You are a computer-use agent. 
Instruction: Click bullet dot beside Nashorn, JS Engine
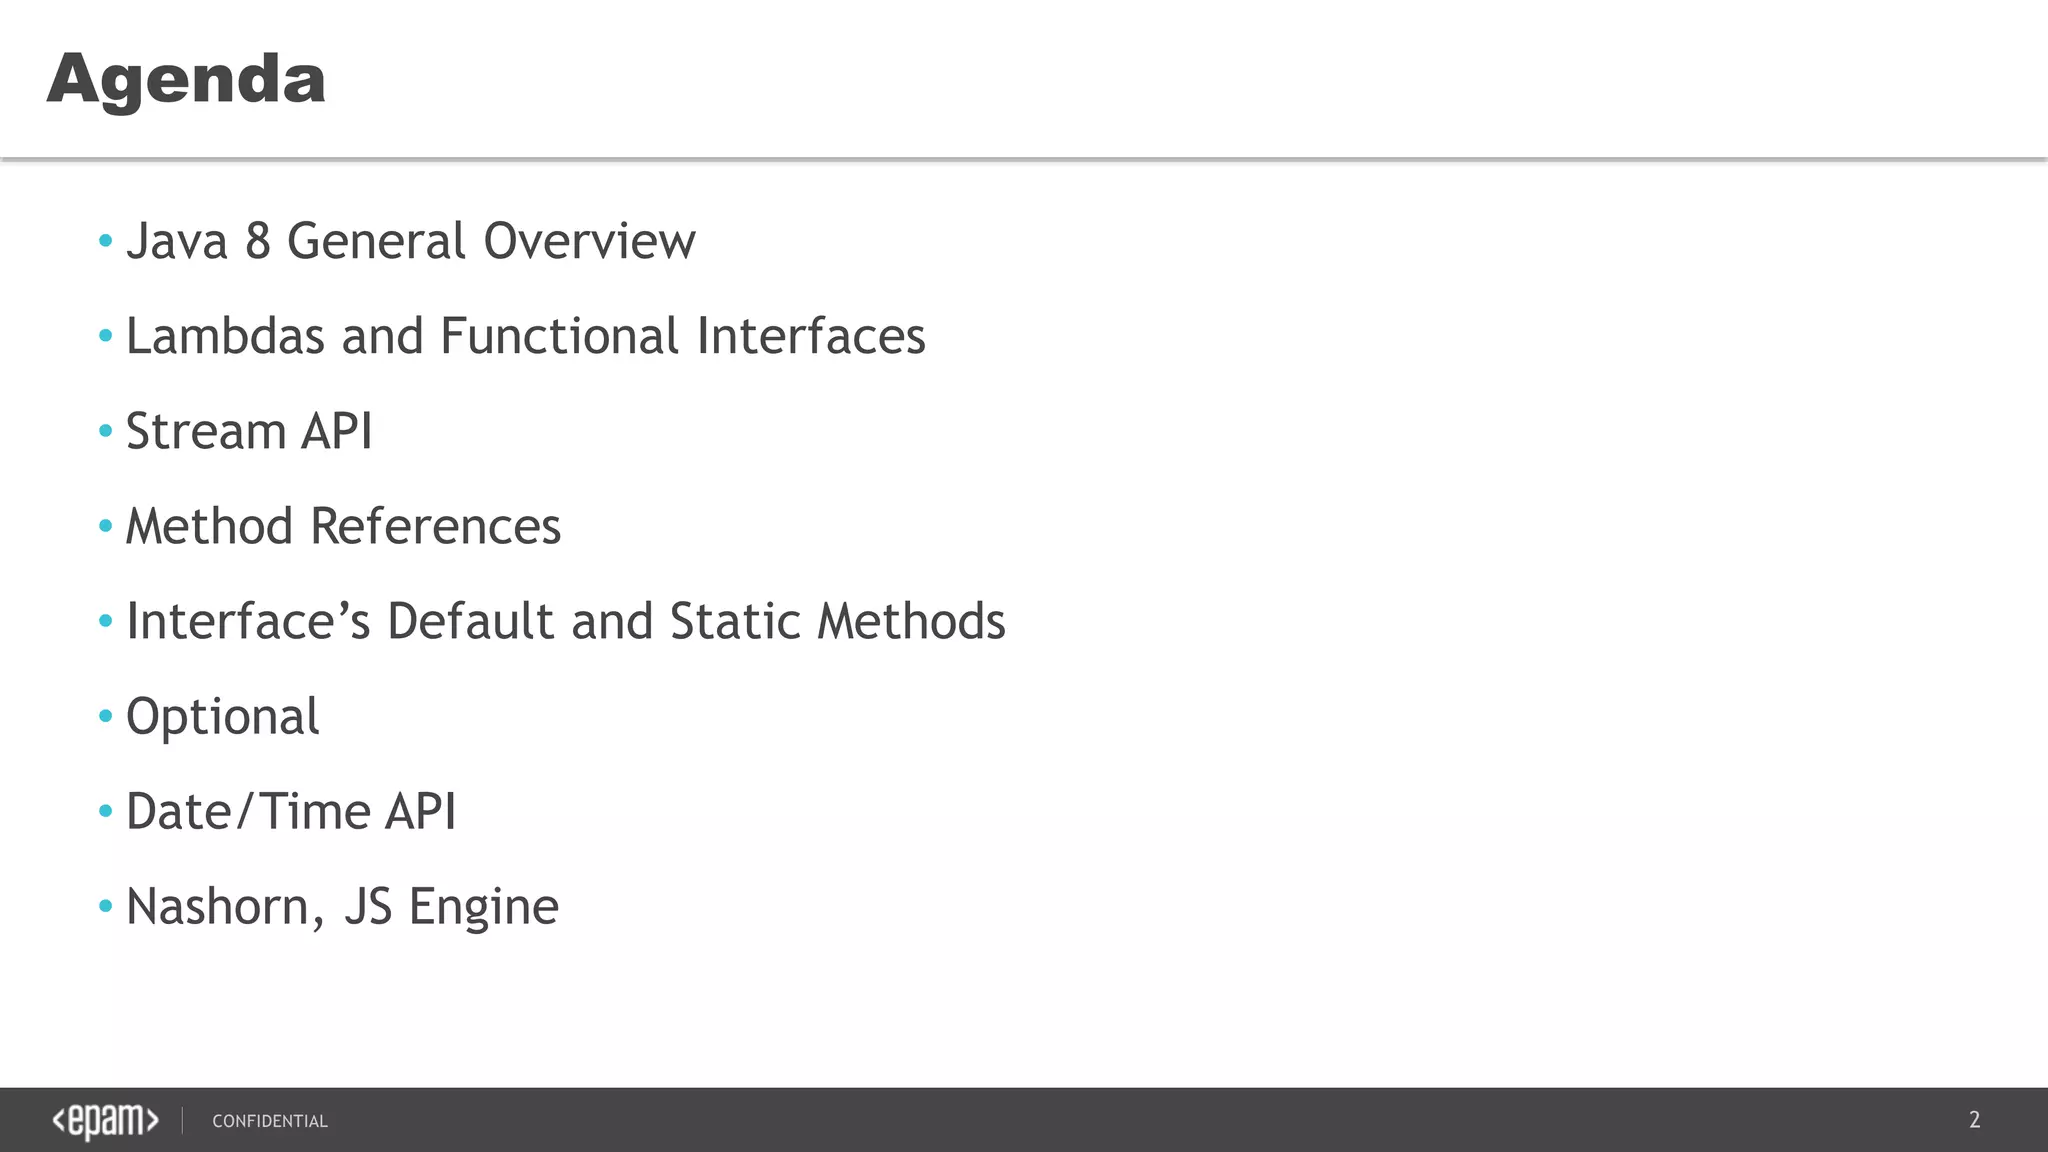pyautogui.click(x=106, y=906)
